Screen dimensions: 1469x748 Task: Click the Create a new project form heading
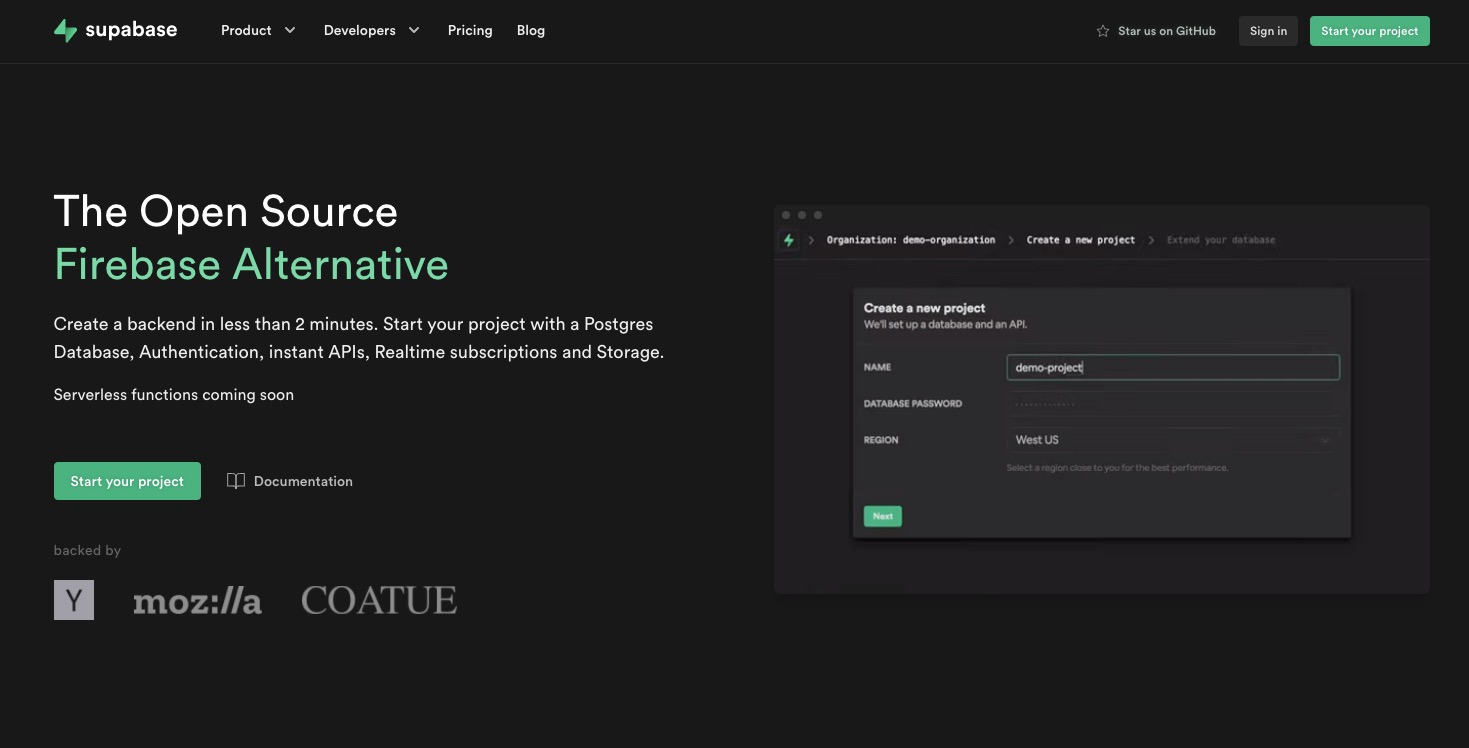tap(925, 308)
